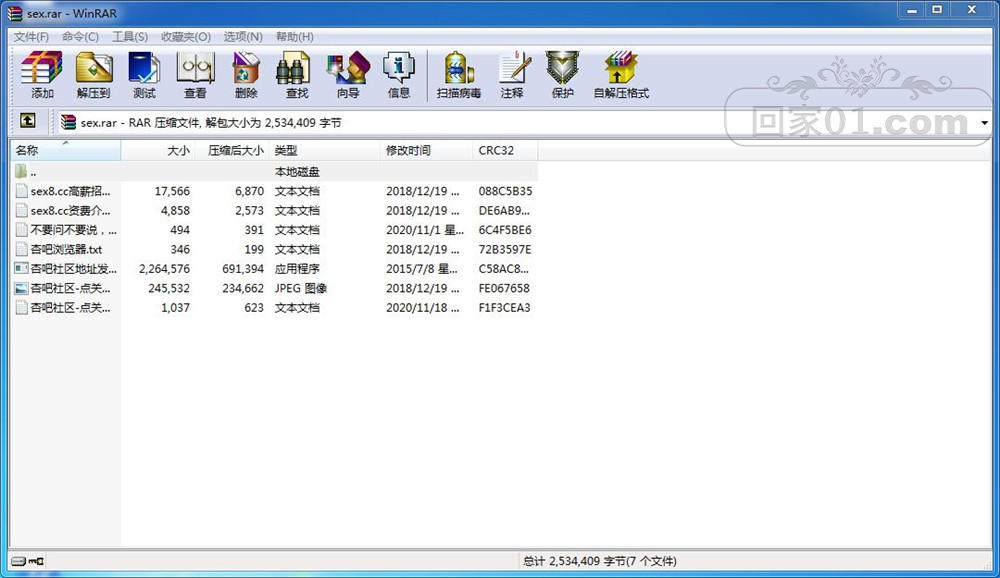Click the size value "245,532"

point(169,288)
